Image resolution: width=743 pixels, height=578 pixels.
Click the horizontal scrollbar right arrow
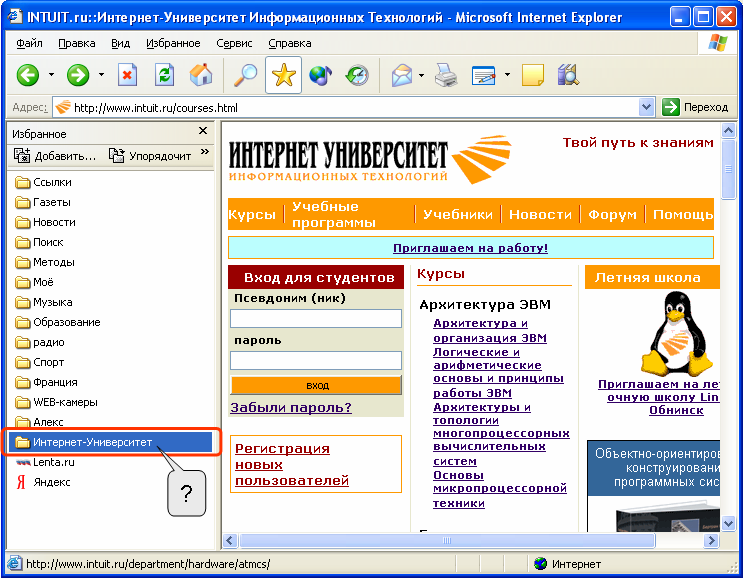pos(711,541)
